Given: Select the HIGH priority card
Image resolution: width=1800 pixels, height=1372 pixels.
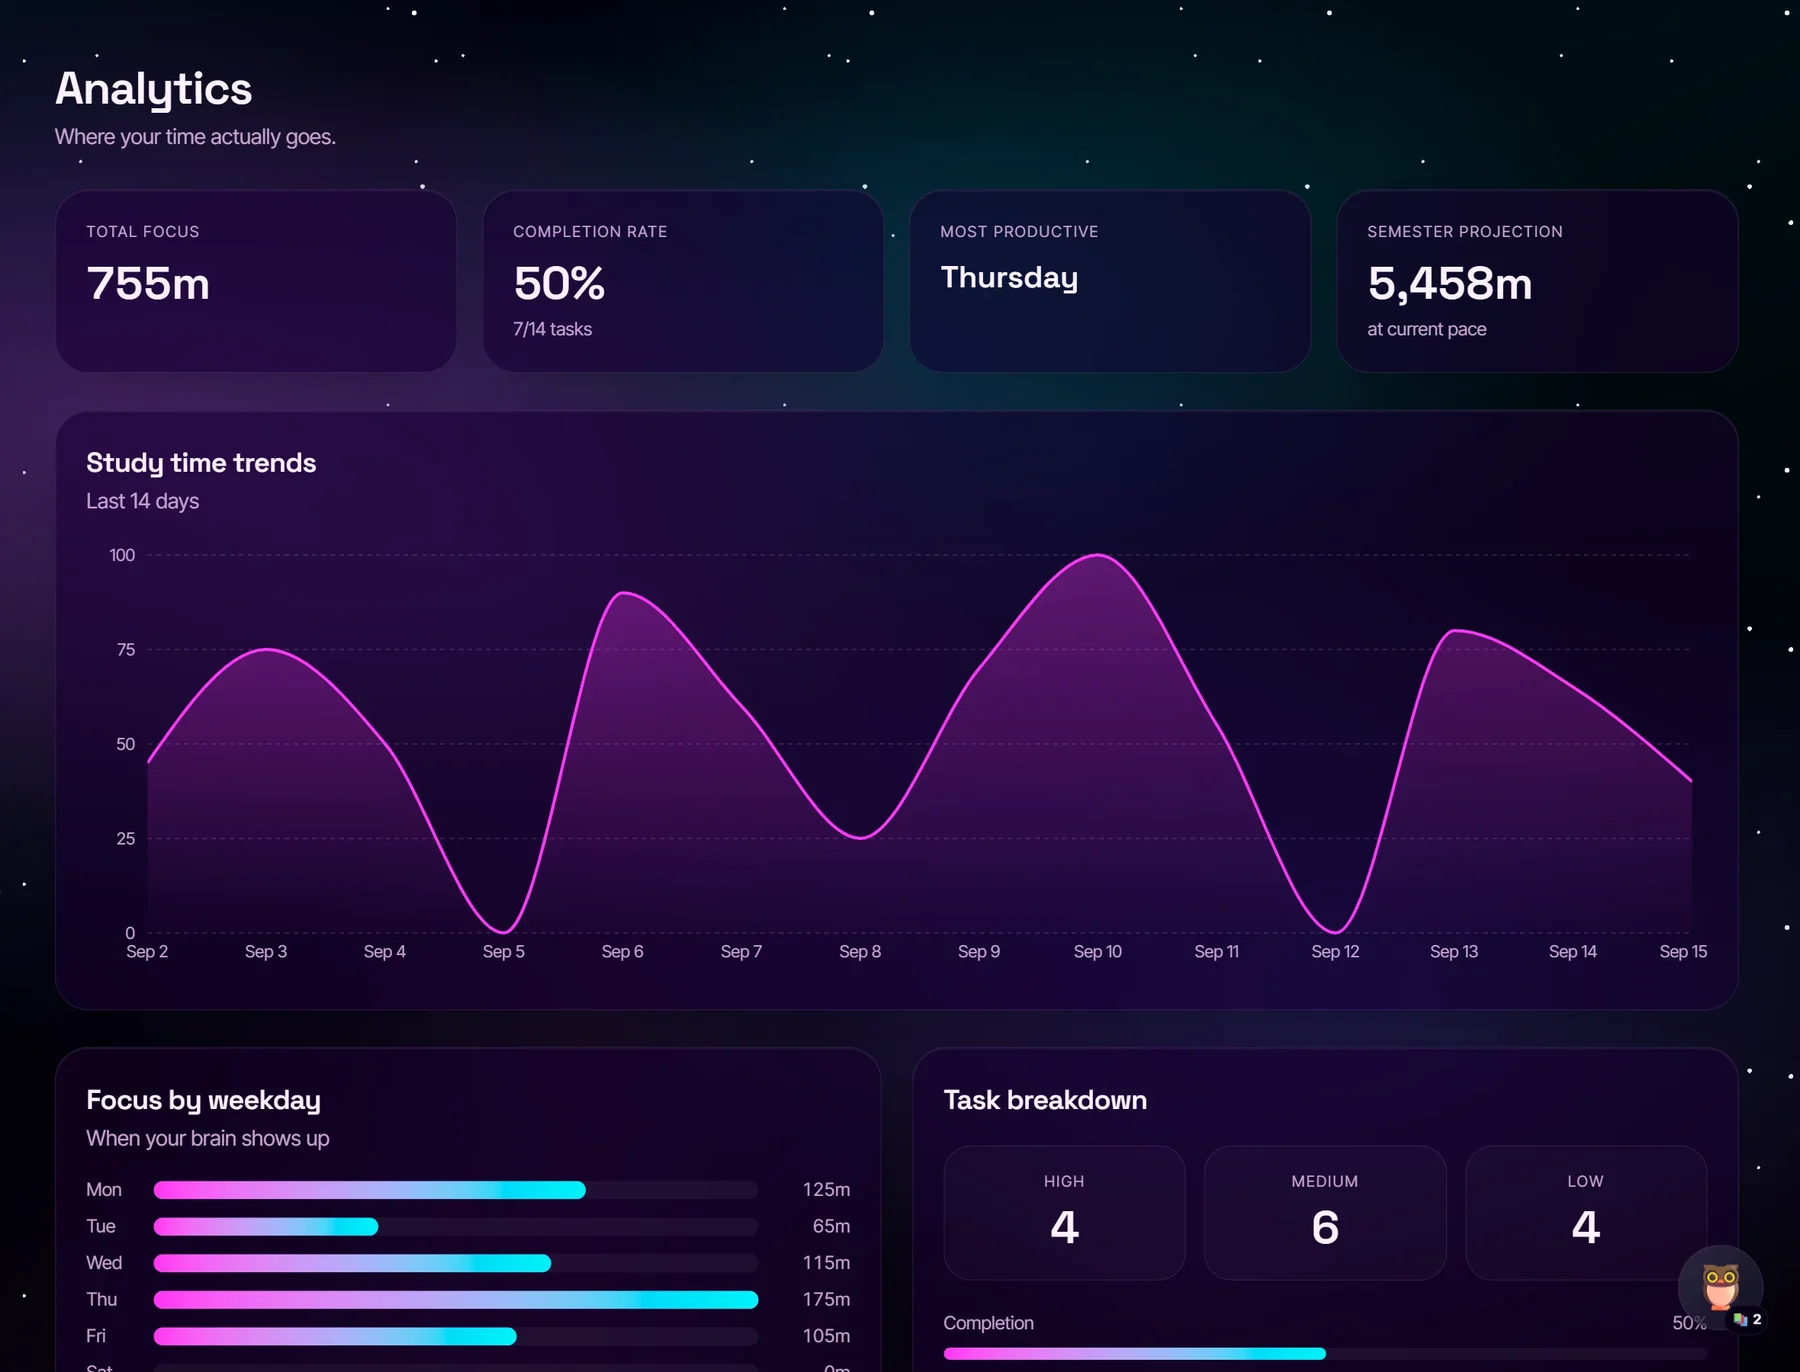Looking at the screenshot, I should tap(1064, 1213).
